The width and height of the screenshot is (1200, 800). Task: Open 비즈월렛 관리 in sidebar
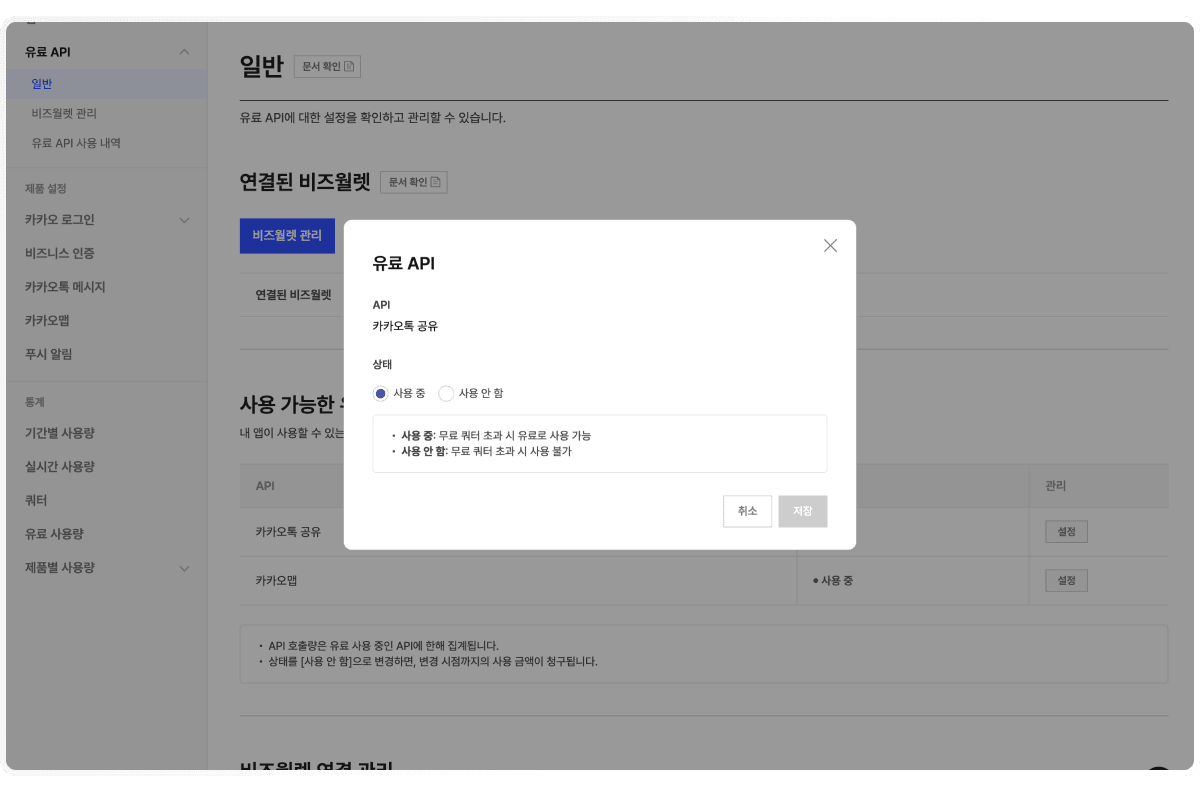coord(64,114)
